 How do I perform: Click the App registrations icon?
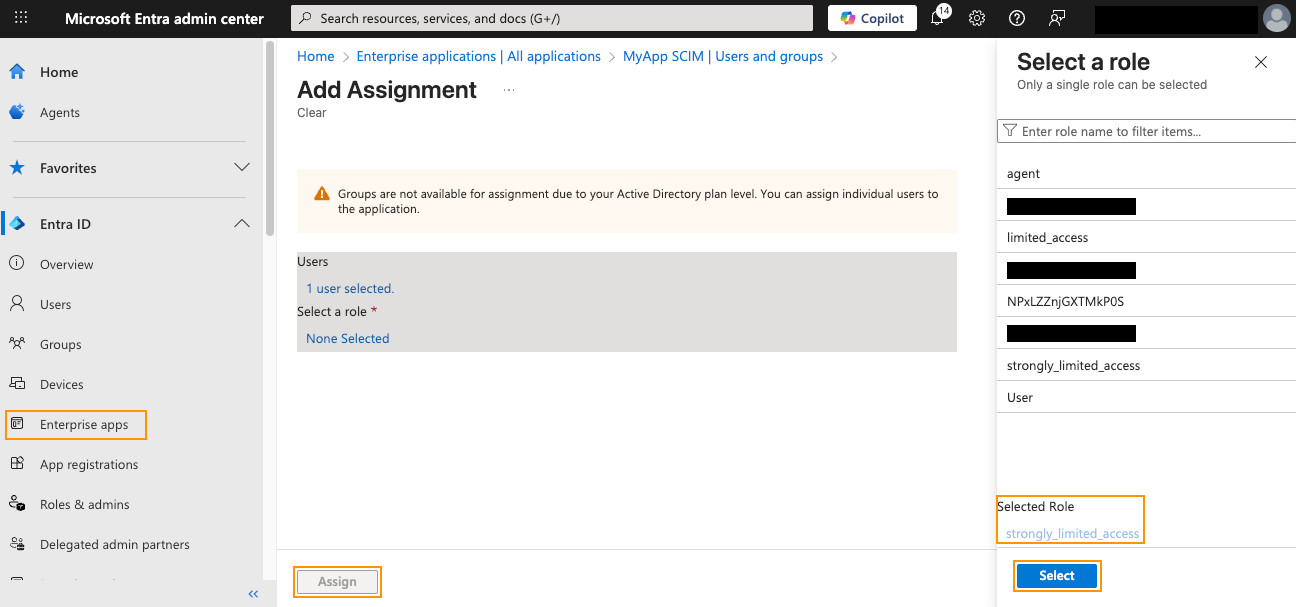point(17,464)
